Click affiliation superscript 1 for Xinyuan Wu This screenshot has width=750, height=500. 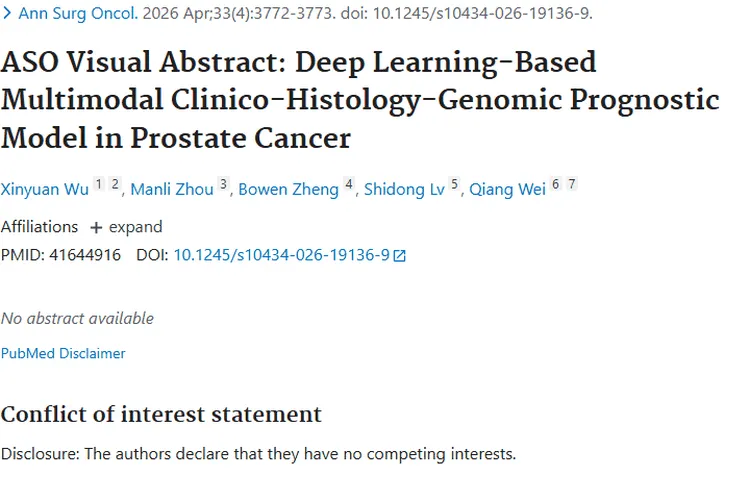tap(99, 184)
